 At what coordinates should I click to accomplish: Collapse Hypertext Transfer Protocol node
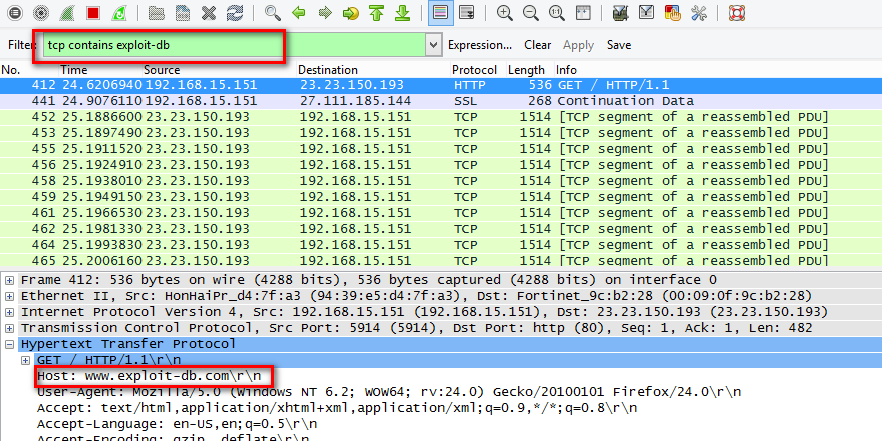[10, 344]
